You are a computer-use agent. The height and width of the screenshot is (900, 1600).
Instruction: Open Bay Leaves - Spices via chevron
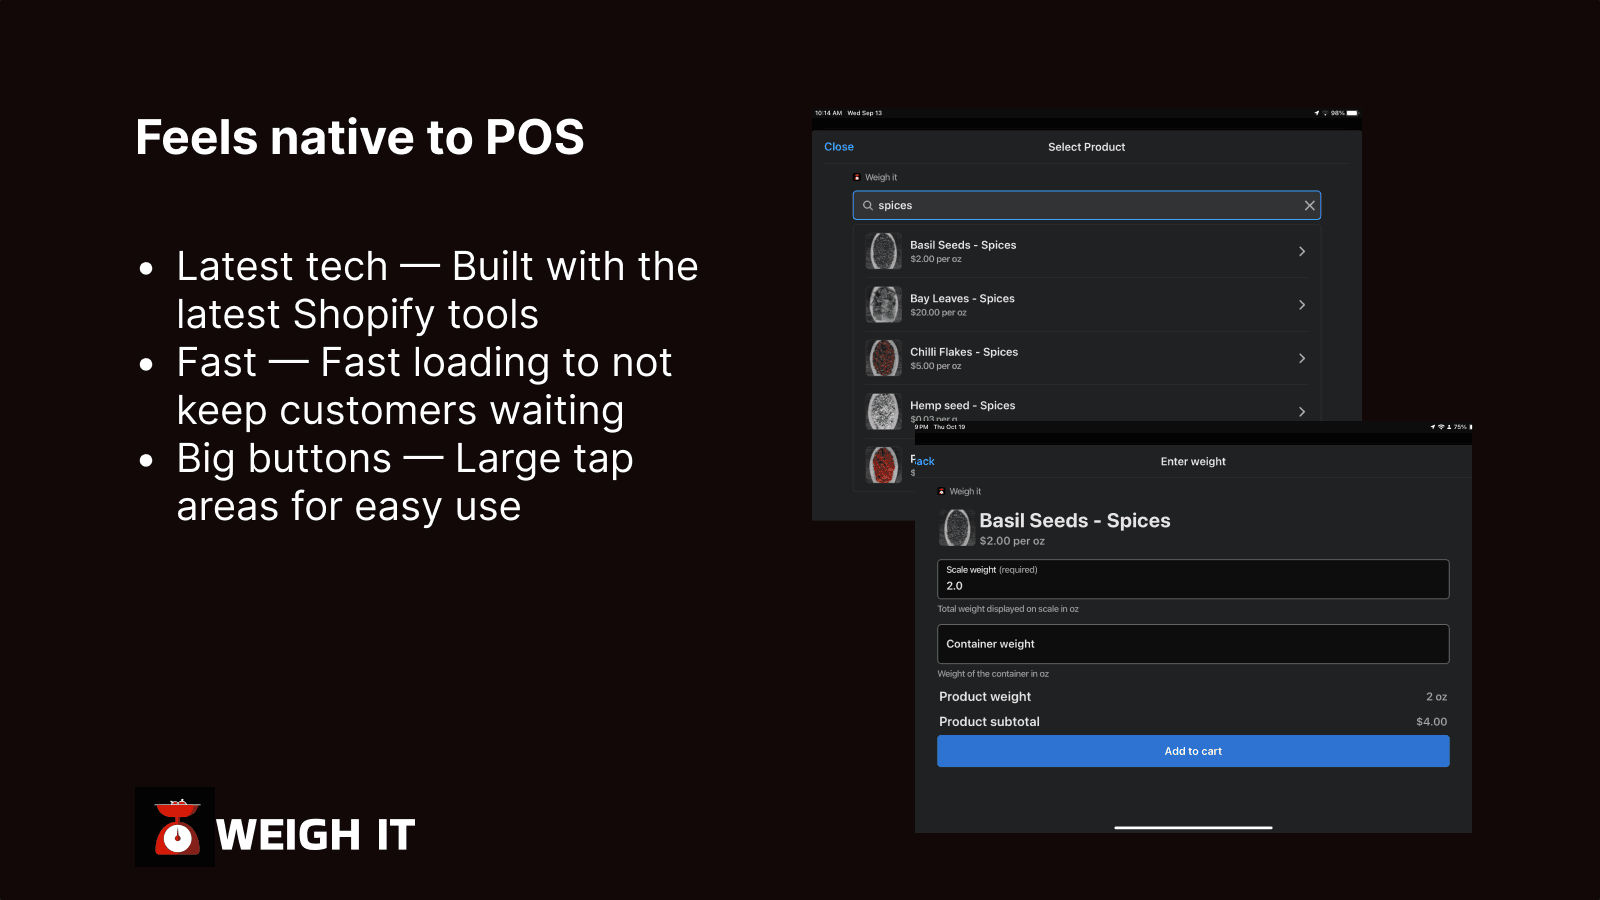(x=1301, y=305)
